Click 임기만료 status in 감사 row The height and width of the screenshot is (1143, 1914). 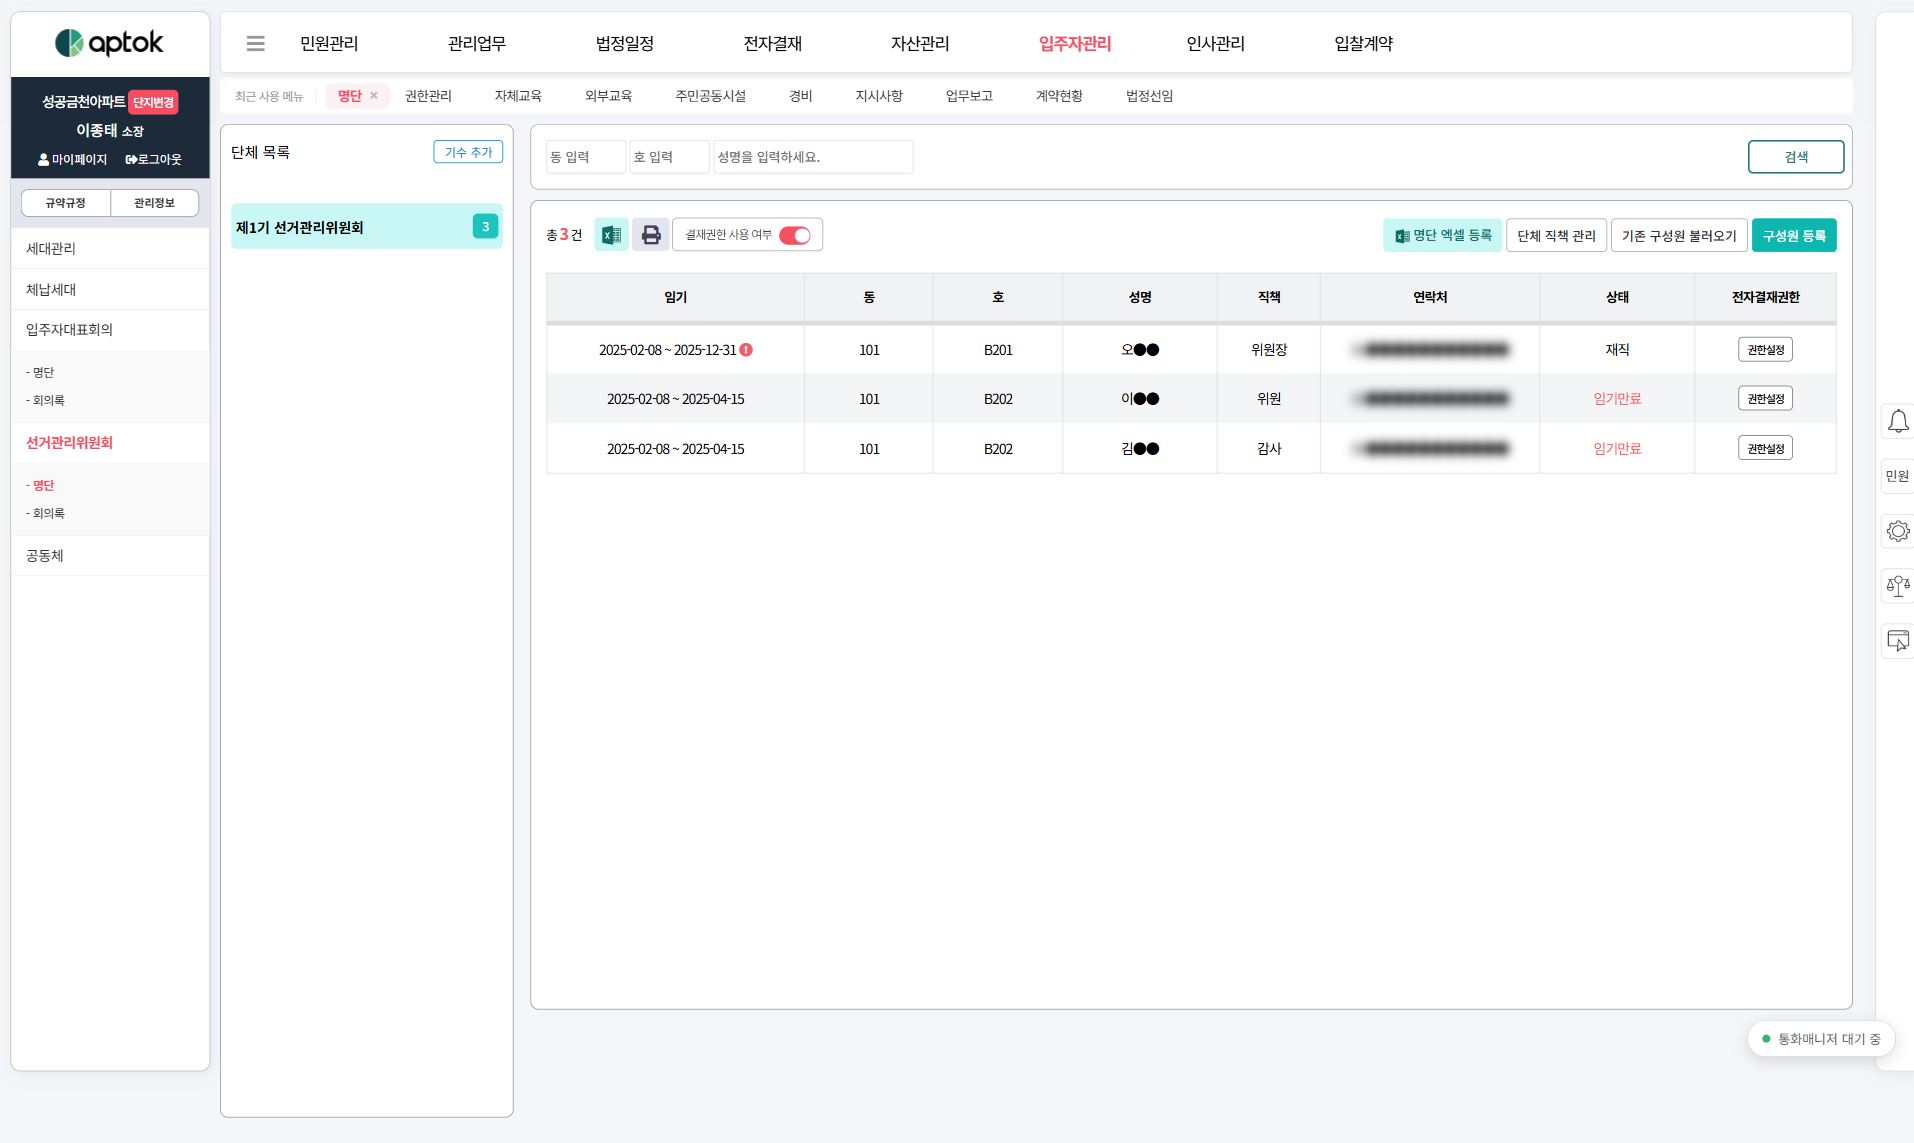[x=1617, y=449]
